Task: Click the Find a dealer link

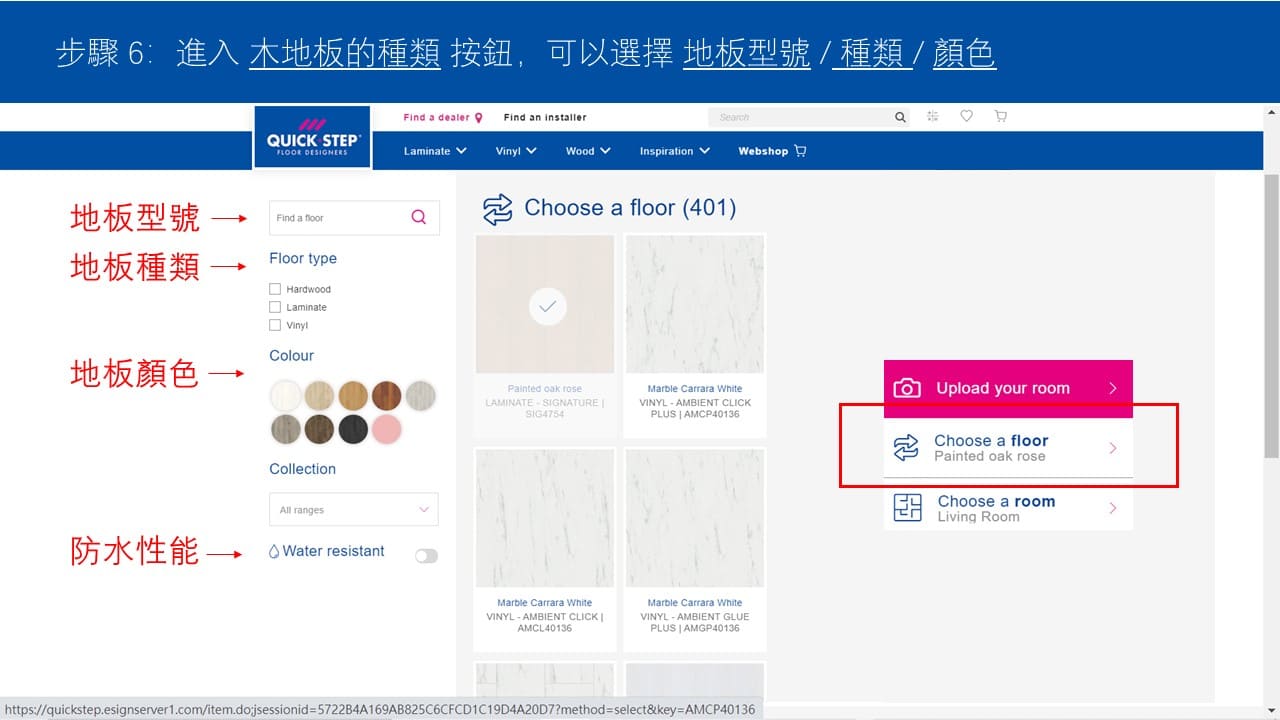Action: [x=442, y=117]
